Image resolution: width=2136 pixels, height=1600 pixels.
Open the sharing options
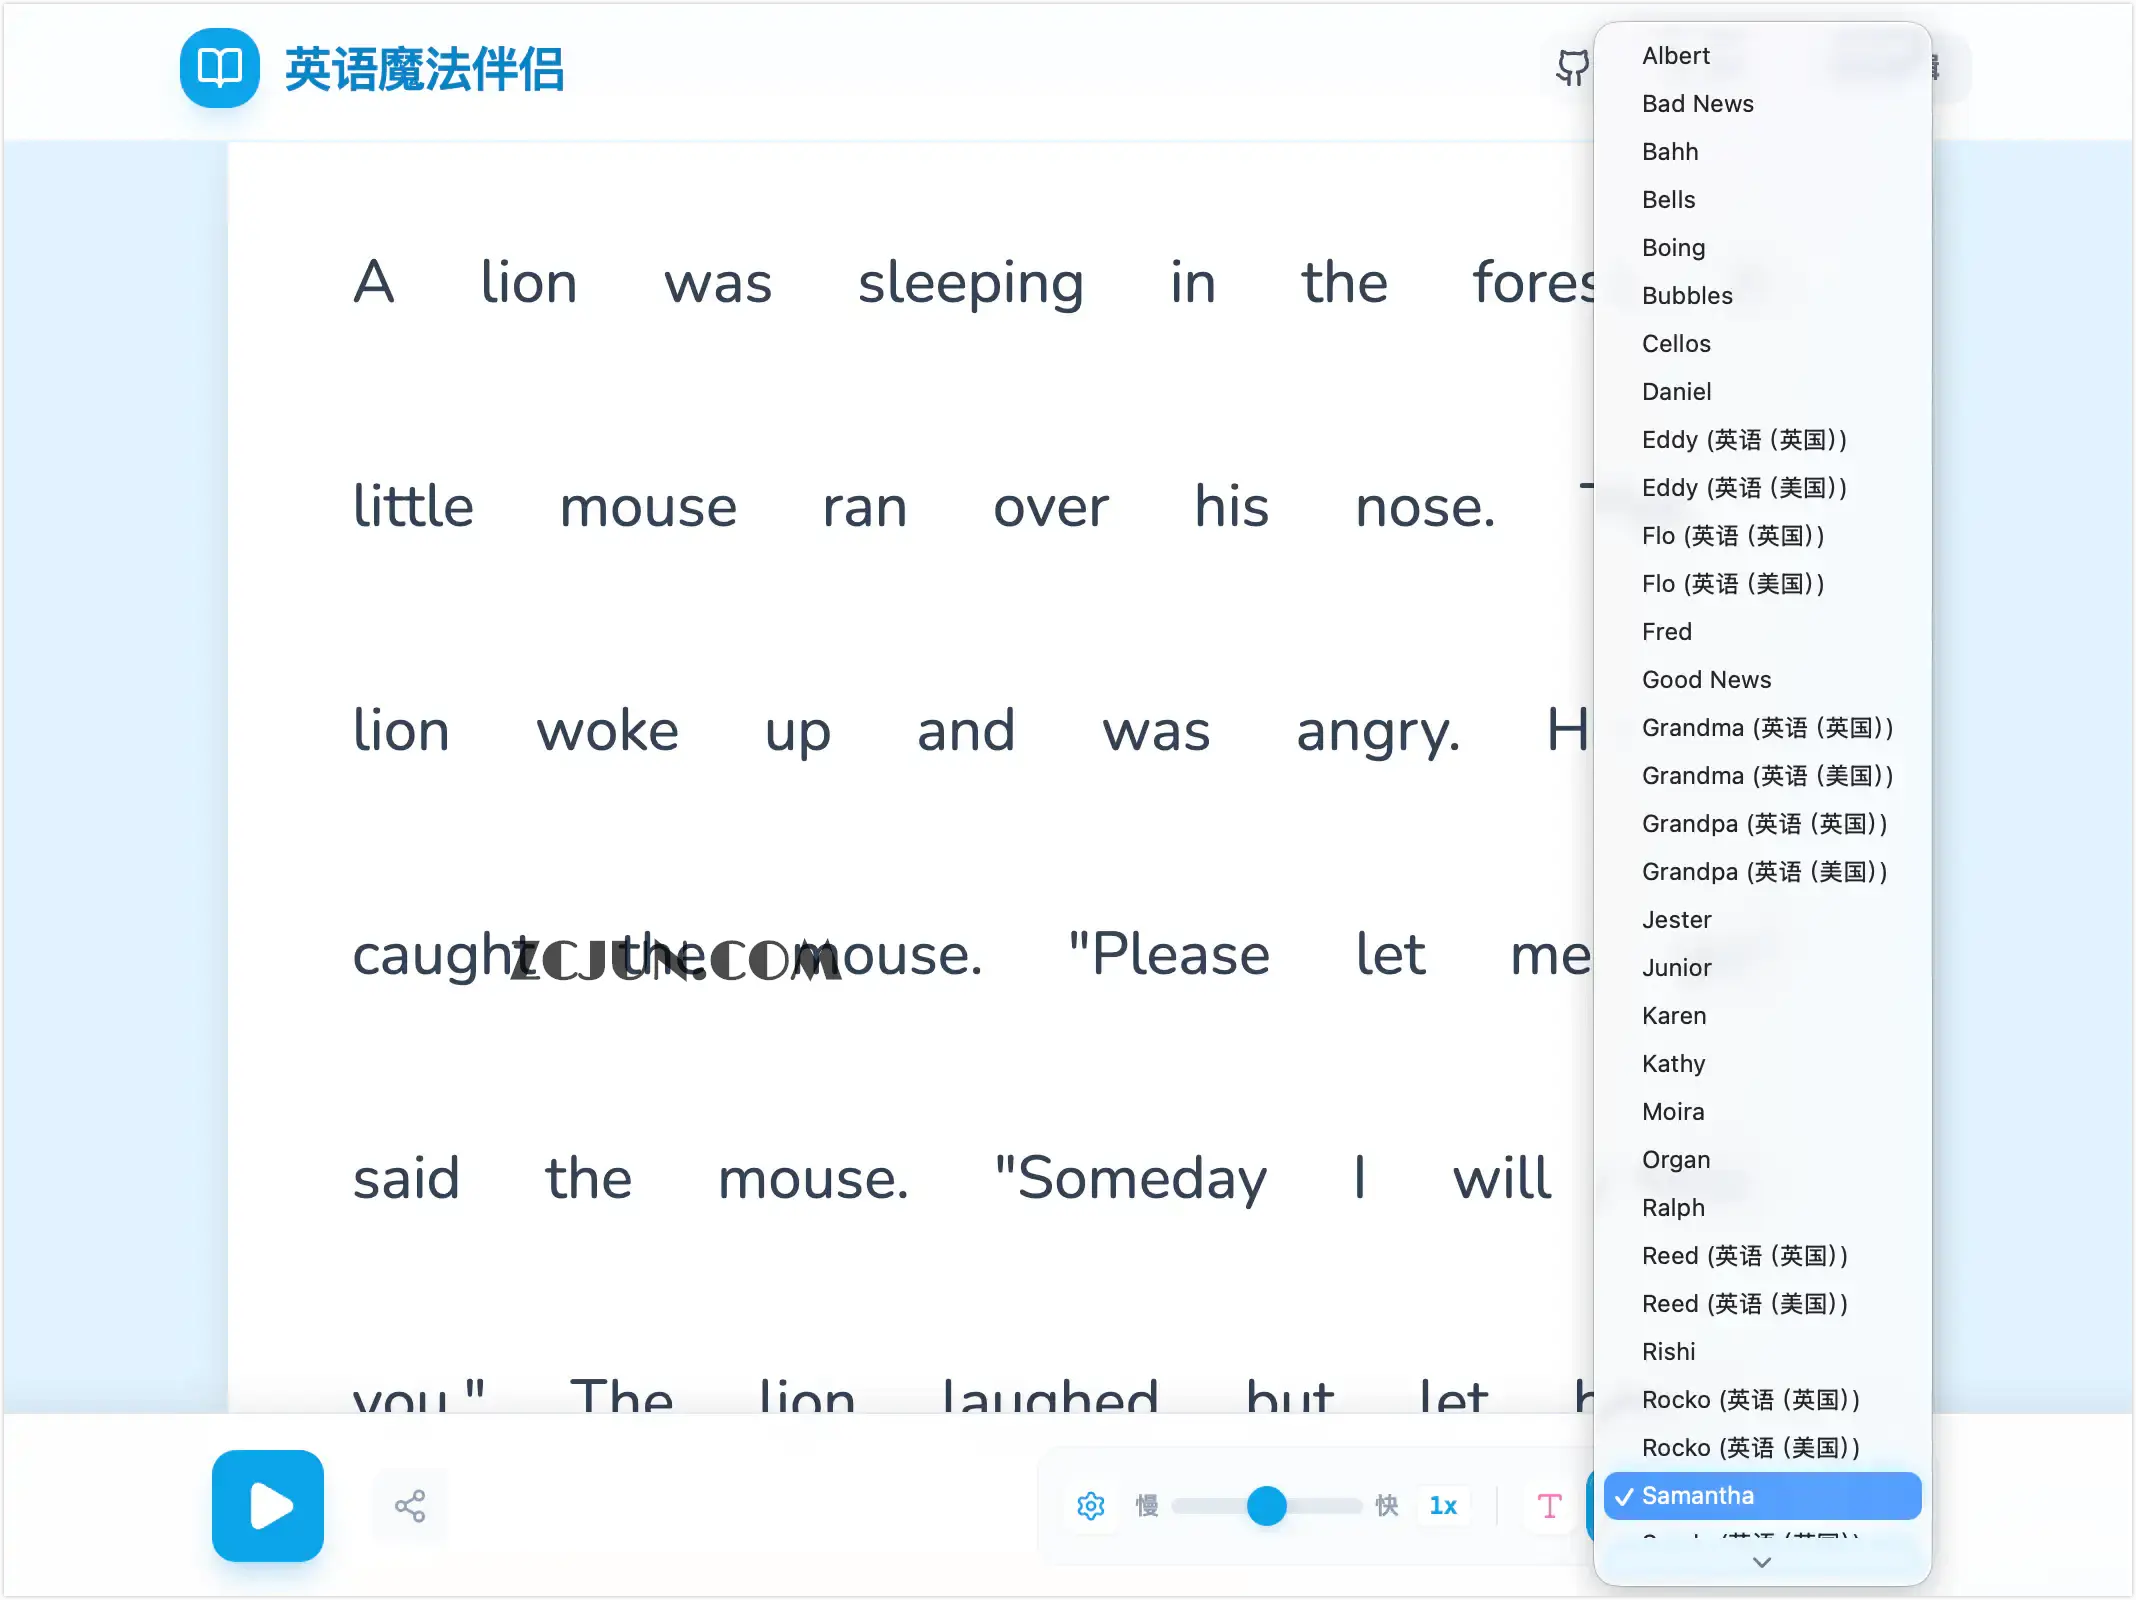click(x=410, y=1505)
